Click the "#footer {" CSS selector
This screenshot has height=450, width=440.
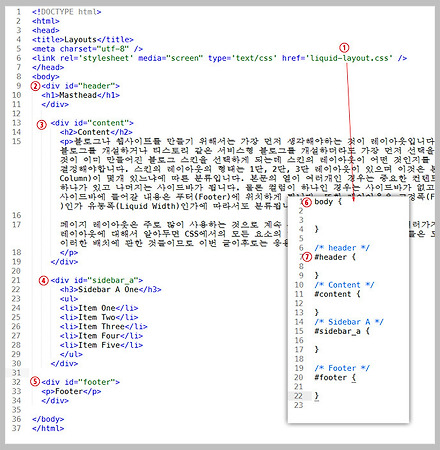[x=335, y=378]
